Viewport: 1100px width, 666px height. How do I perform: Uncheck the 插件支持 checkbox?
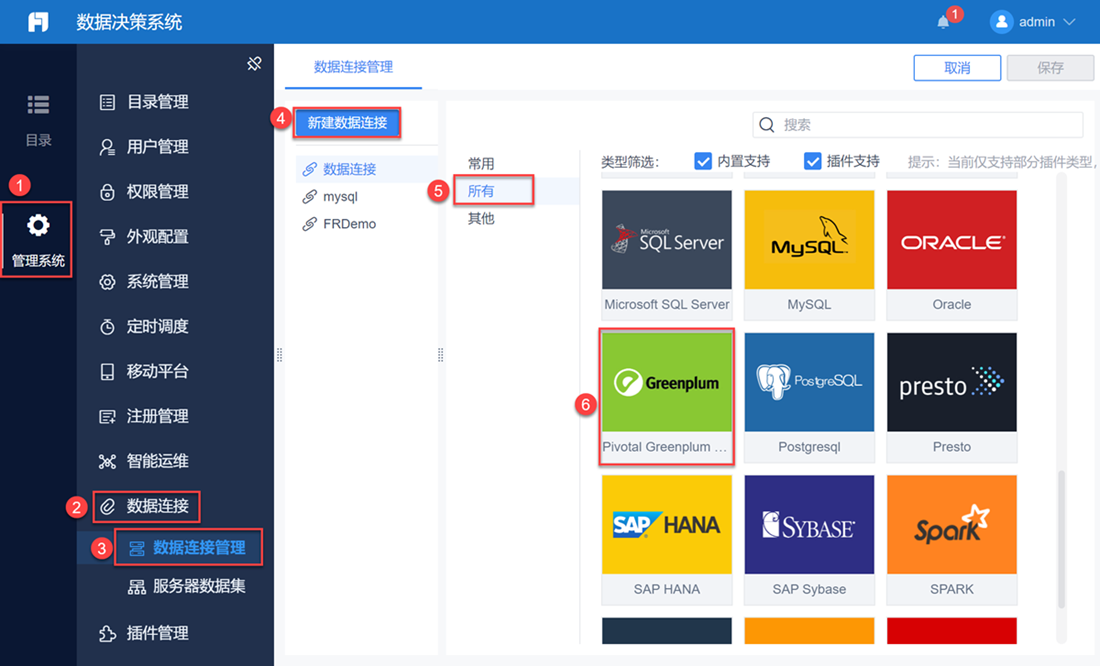pos(812,161)
